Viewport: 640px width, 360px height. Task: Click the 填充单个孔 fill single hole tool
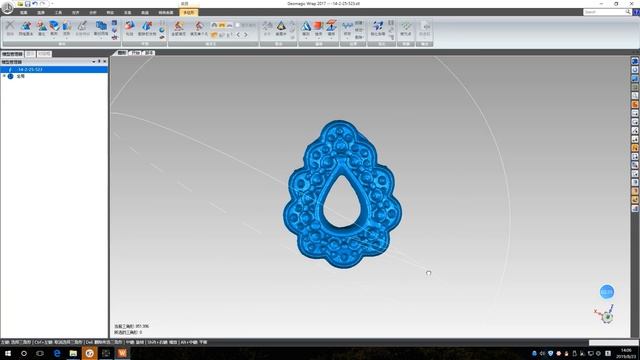click(199, 29)
